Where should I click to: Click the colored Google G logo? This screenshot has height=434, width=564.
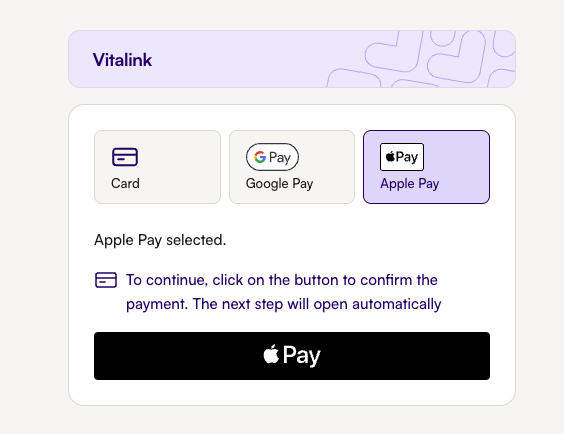tap(260, 157)
